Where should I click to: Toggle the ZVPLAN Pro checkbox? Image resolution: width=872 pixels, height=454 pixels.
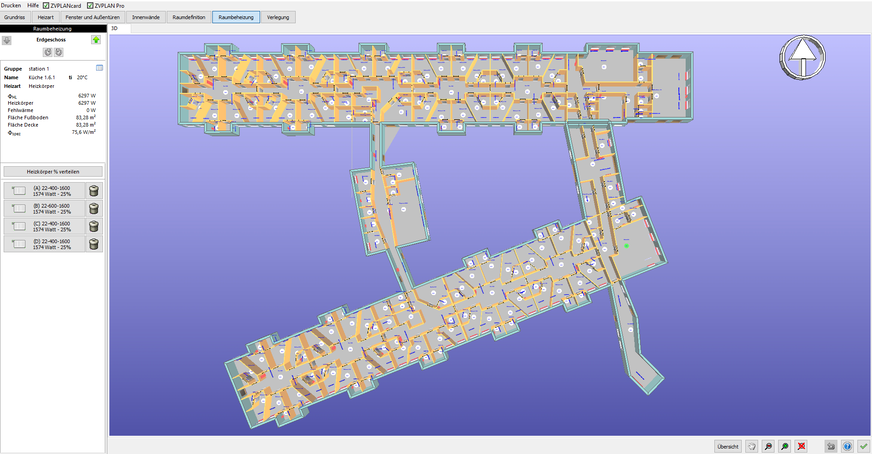[90, 5]
